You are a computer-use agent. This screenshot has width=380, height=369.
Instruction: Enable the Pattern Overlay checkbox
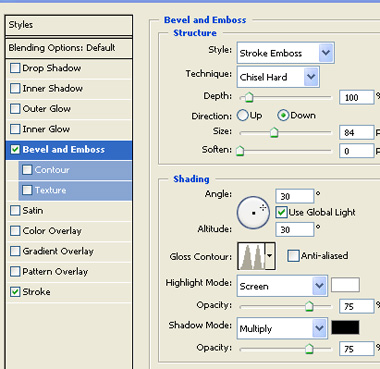pos(15,271)
